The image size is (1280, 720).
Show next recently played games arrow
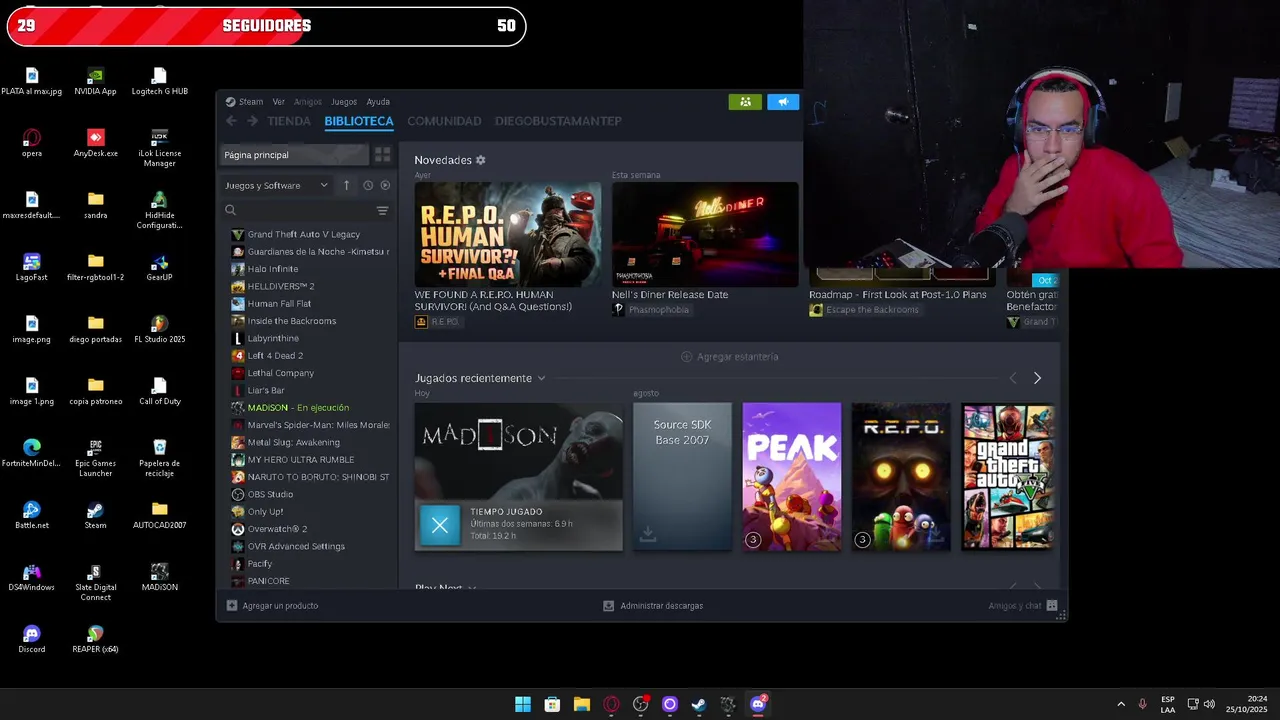pos(1037,378)
